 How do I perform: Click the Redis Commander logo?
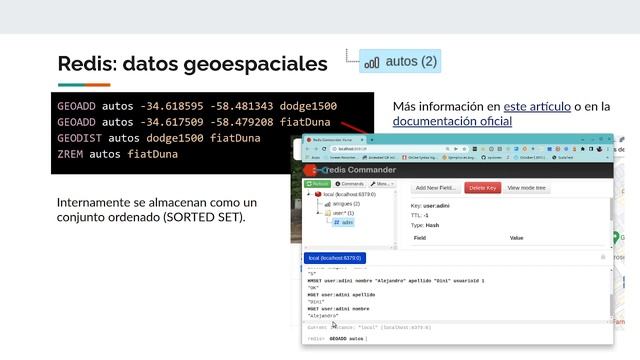point(351,170)
